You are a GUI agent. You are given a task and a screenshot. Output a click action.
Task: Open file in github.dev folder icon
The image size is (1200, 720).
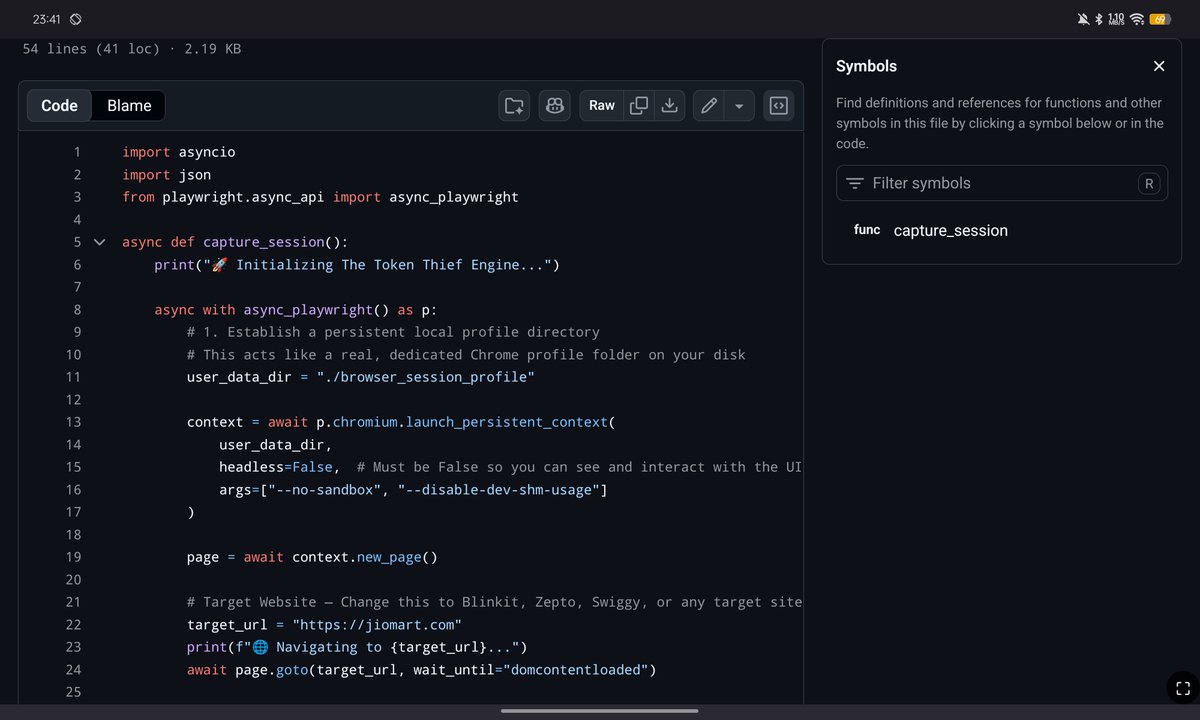514,105
